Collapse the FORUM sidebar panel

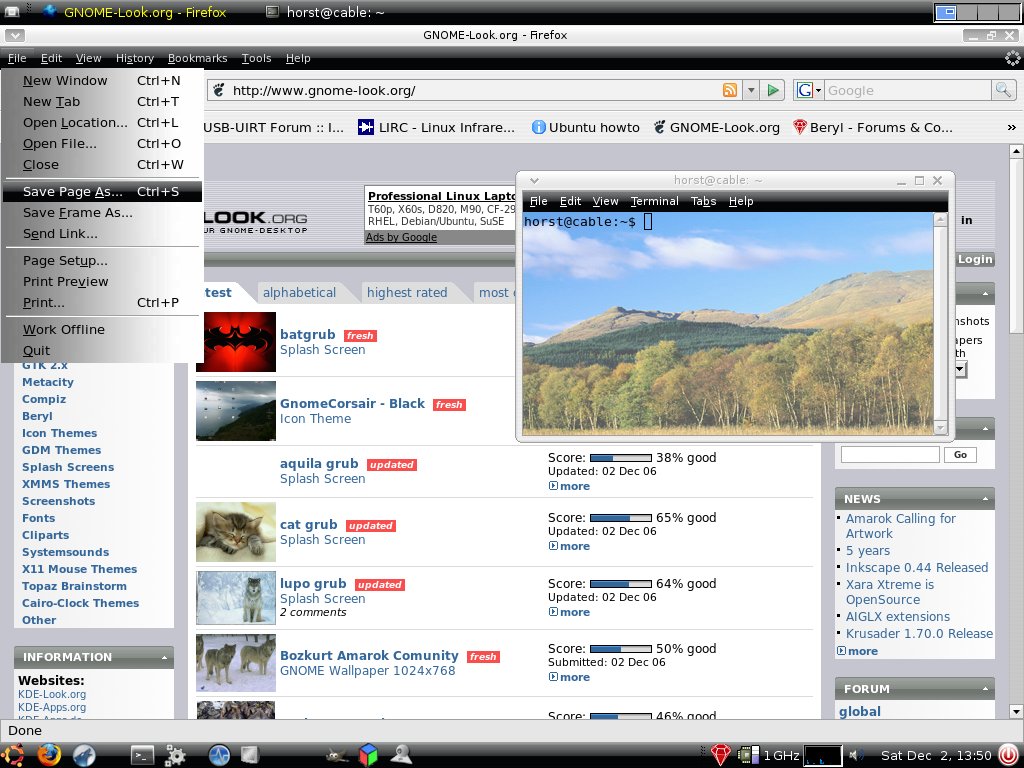[x=985, y=689]
